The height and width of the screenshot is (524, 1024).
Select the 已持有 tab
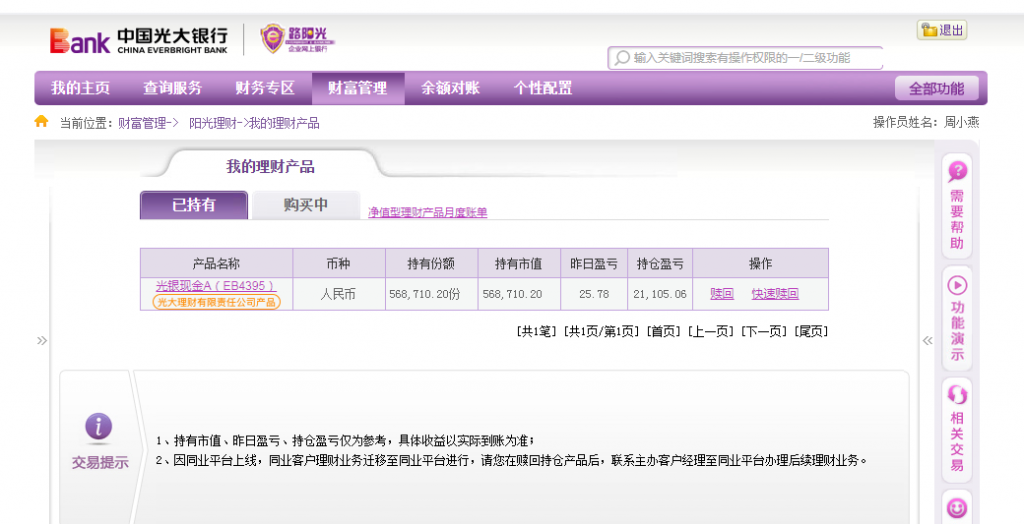[193, 205]
